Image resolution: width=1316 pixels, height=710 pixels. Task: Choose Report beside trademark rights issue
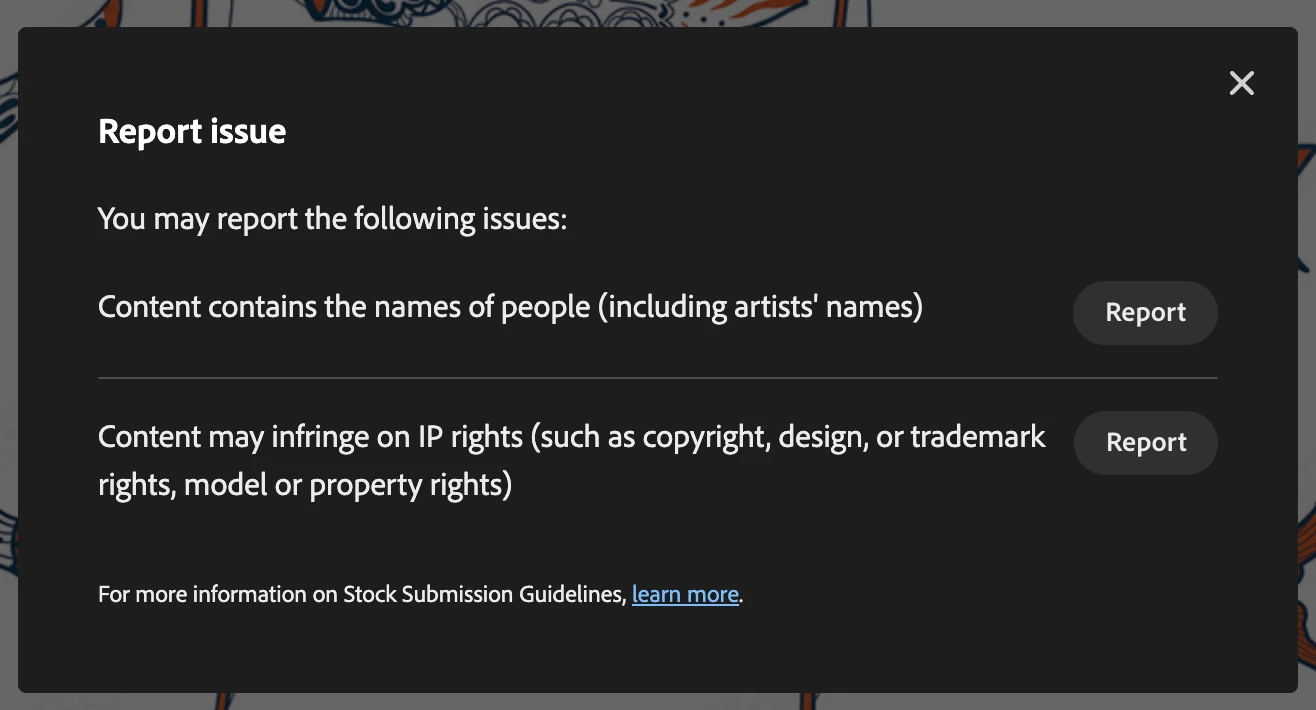(1145, 443)
